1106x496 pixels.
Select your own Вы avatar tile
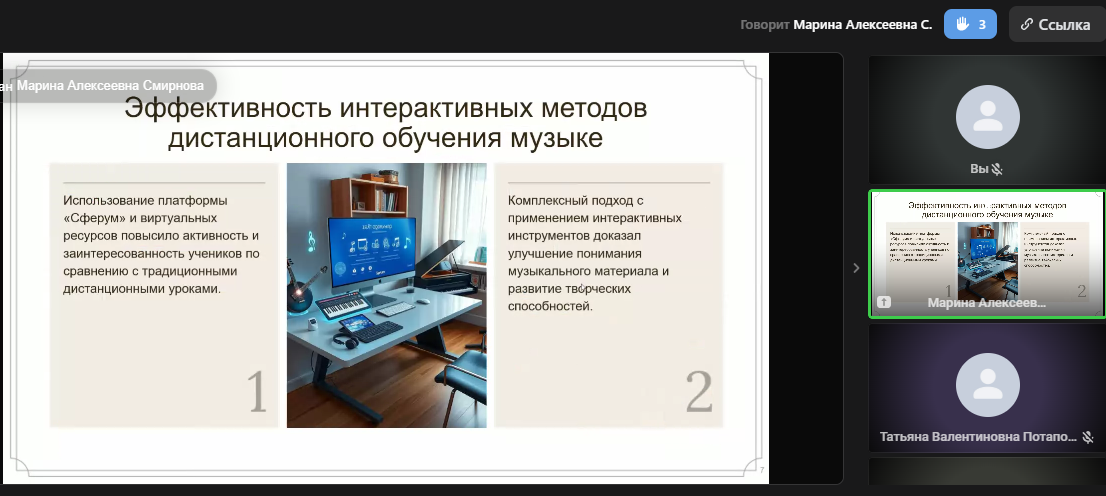coord(986,117)
